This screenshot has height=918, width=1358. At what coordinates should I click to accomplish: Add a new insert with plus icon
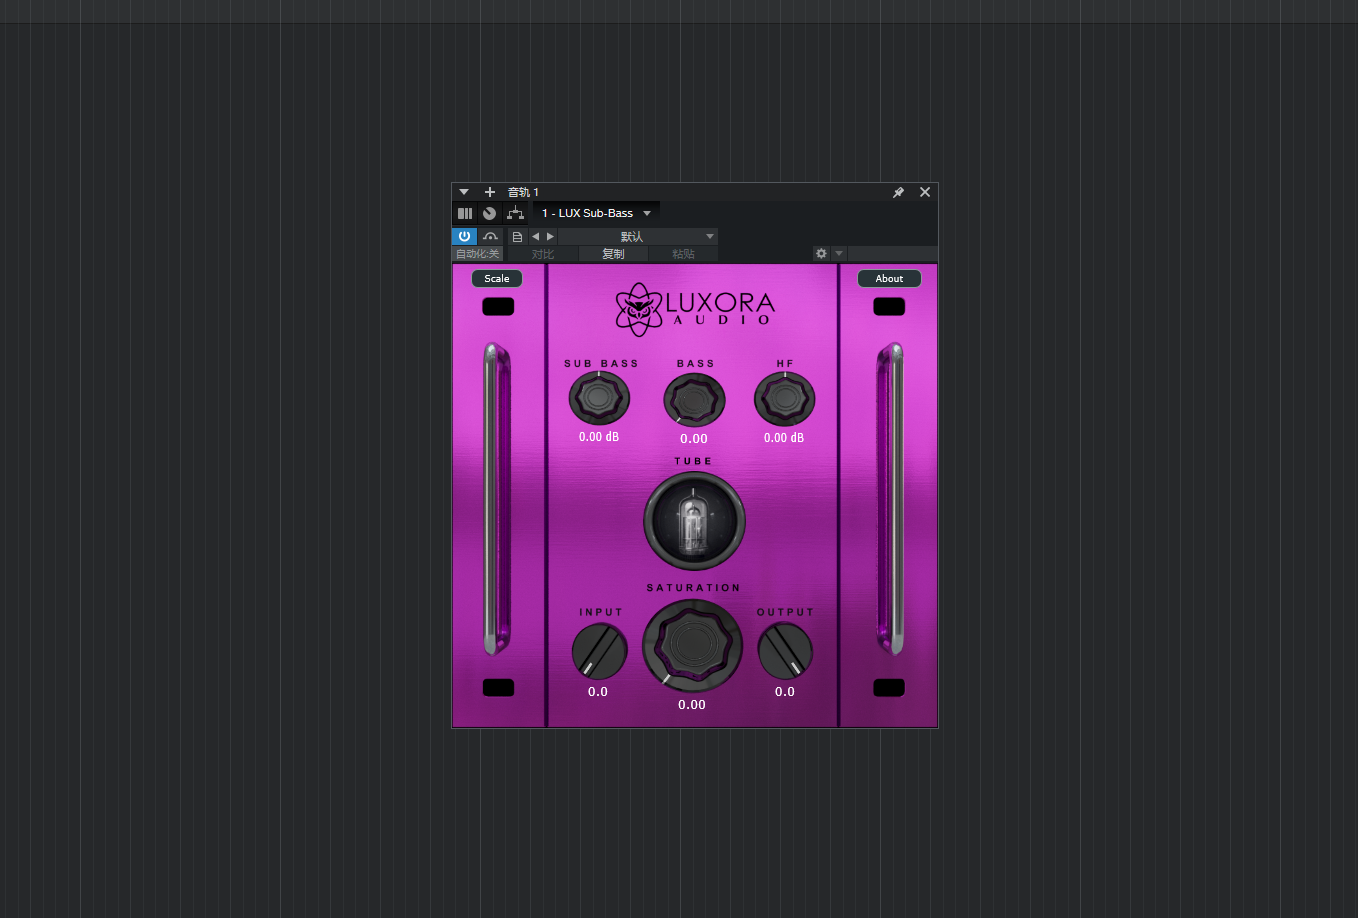click(x=490, y=192)
